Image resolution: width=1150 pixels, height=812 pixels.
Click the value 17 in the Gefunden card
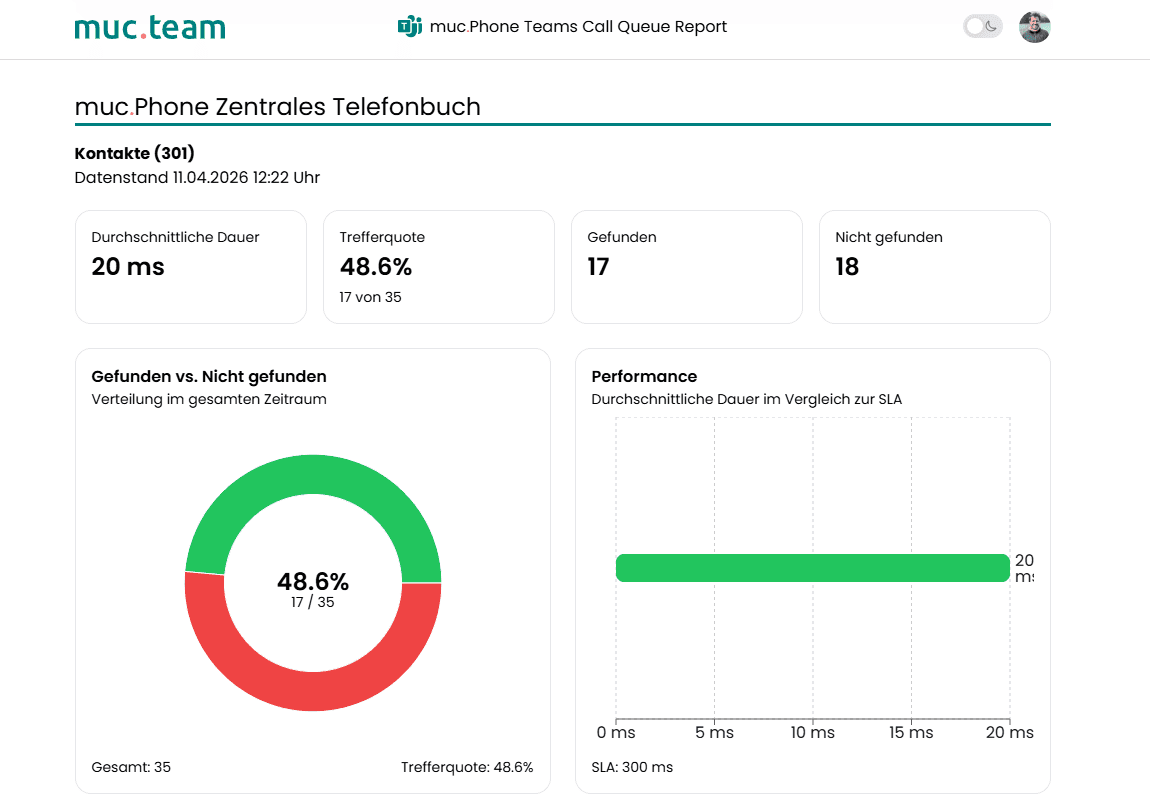coord(598,266)
